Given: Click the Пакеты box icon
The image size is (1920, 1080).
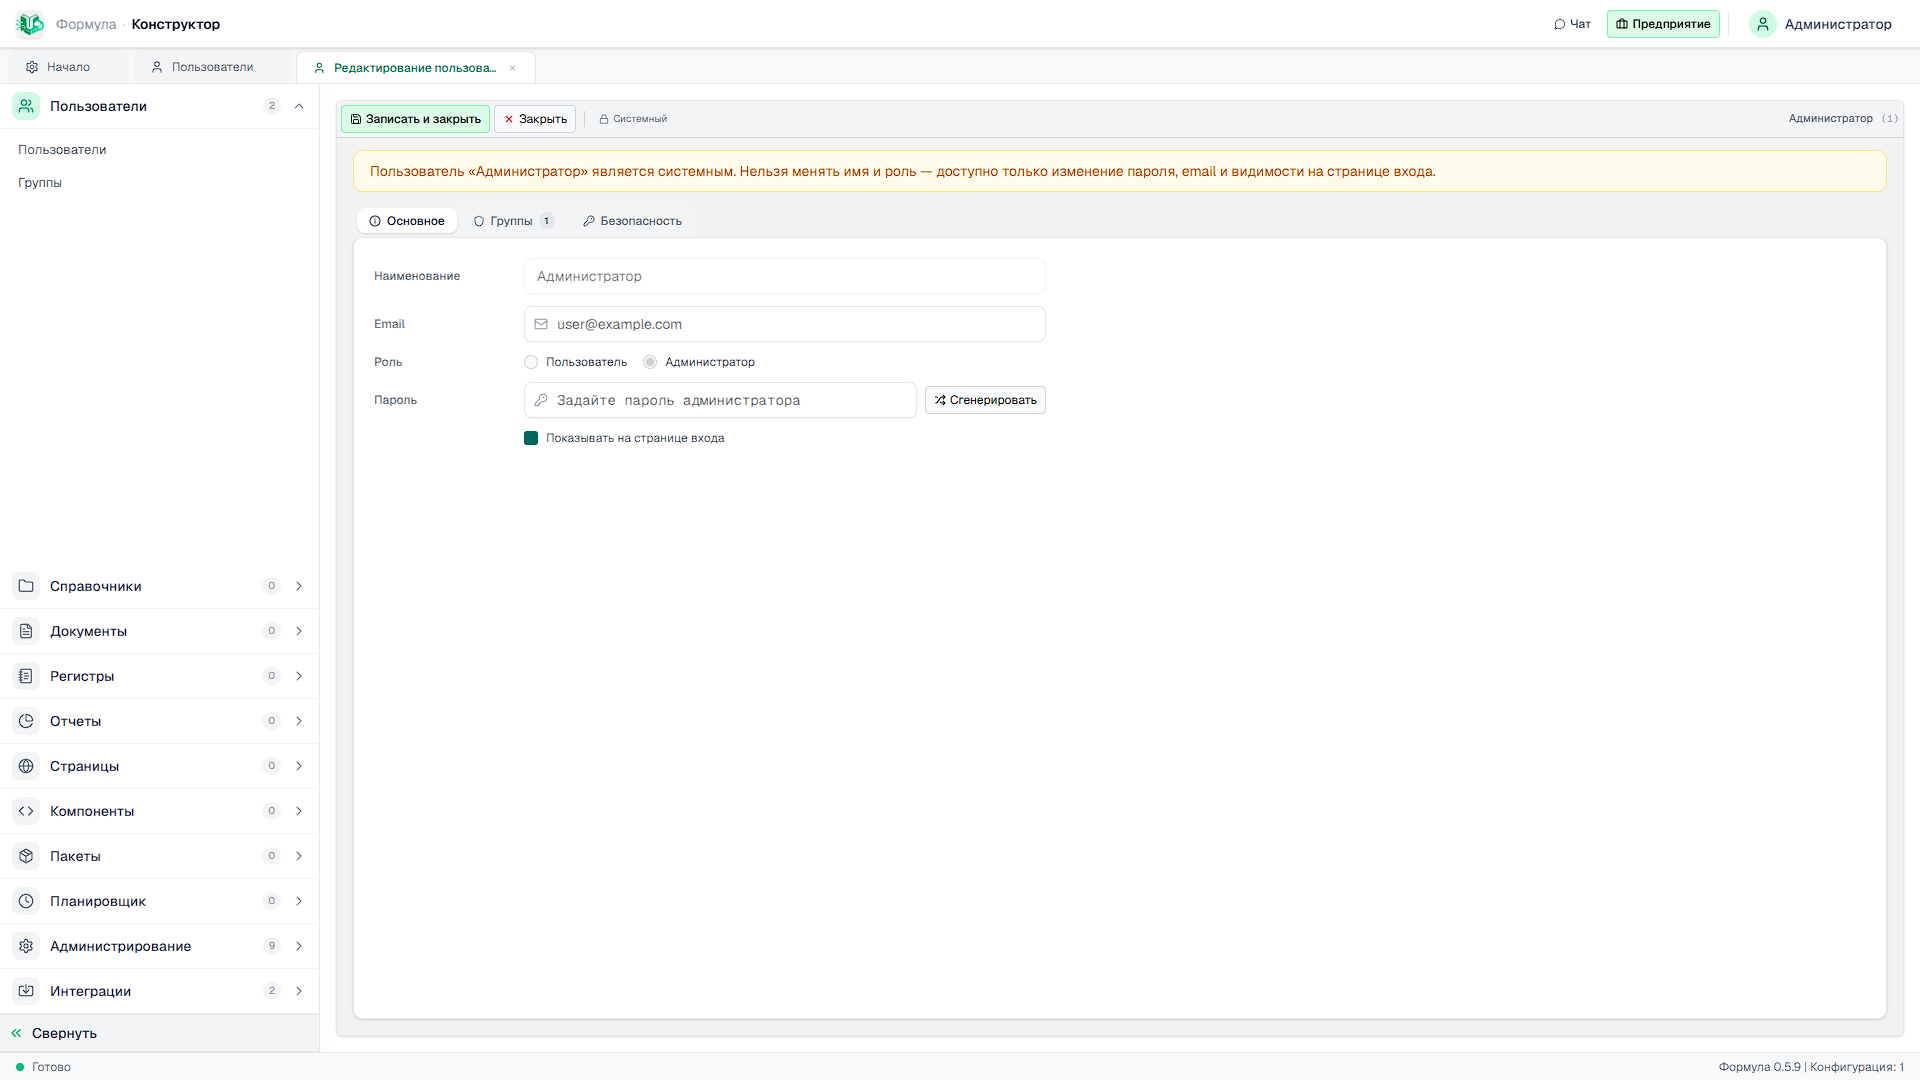Looking at the screenshot, I should tap(26, 856).
